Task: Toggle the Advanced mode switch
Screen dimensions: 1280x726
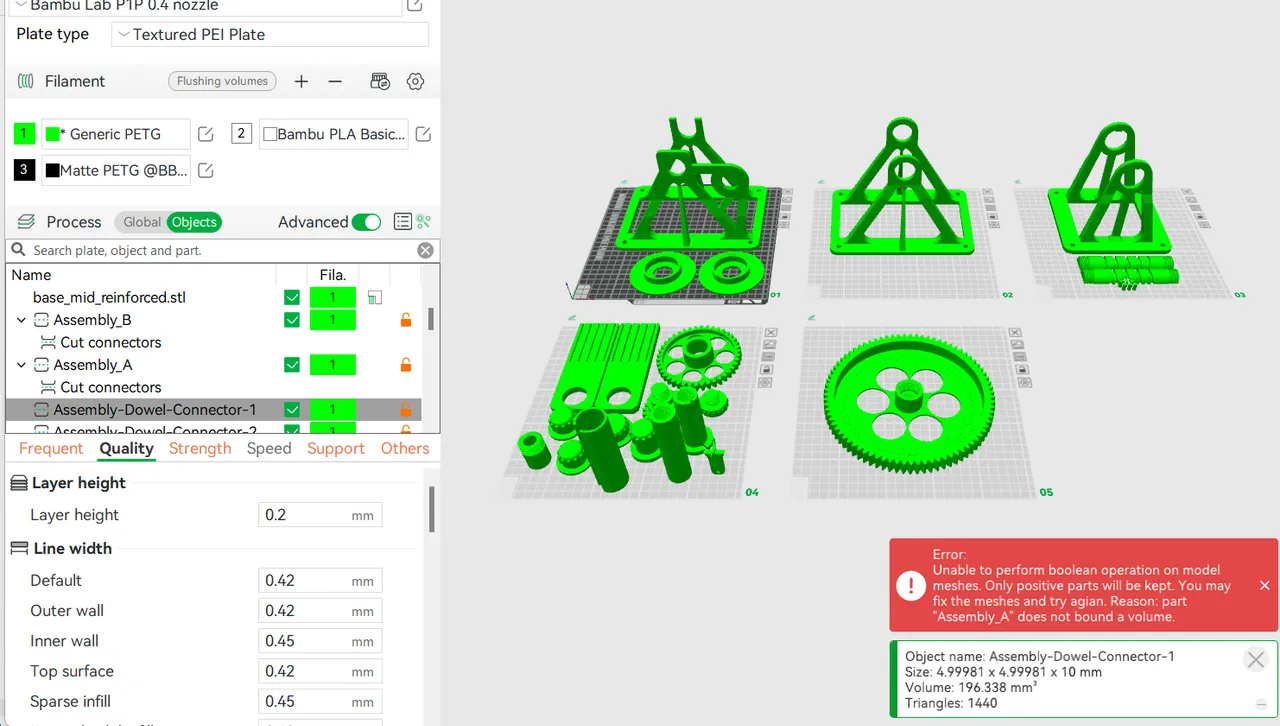Action: point(366,222)
